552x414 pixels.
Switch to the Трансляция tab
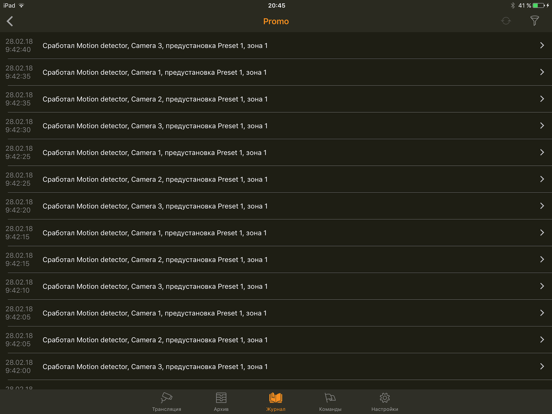tap(167, 402)
